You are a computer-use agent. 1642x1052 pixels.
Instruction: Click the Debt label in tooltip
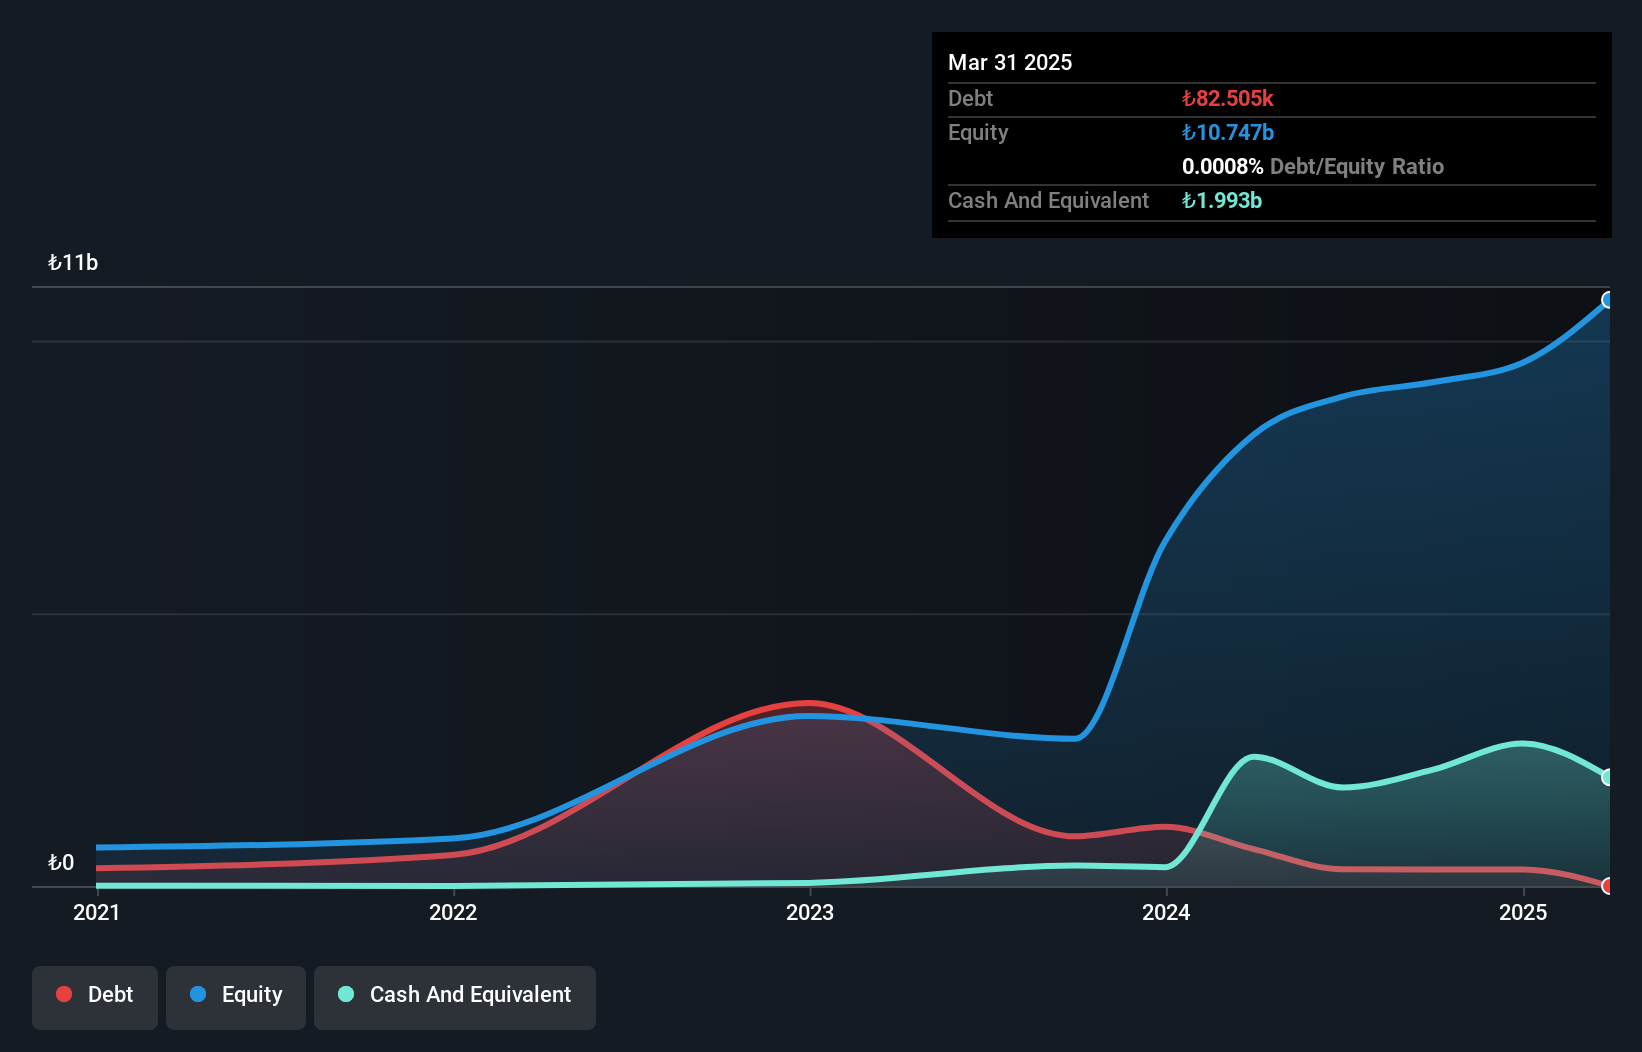(970, 98)
